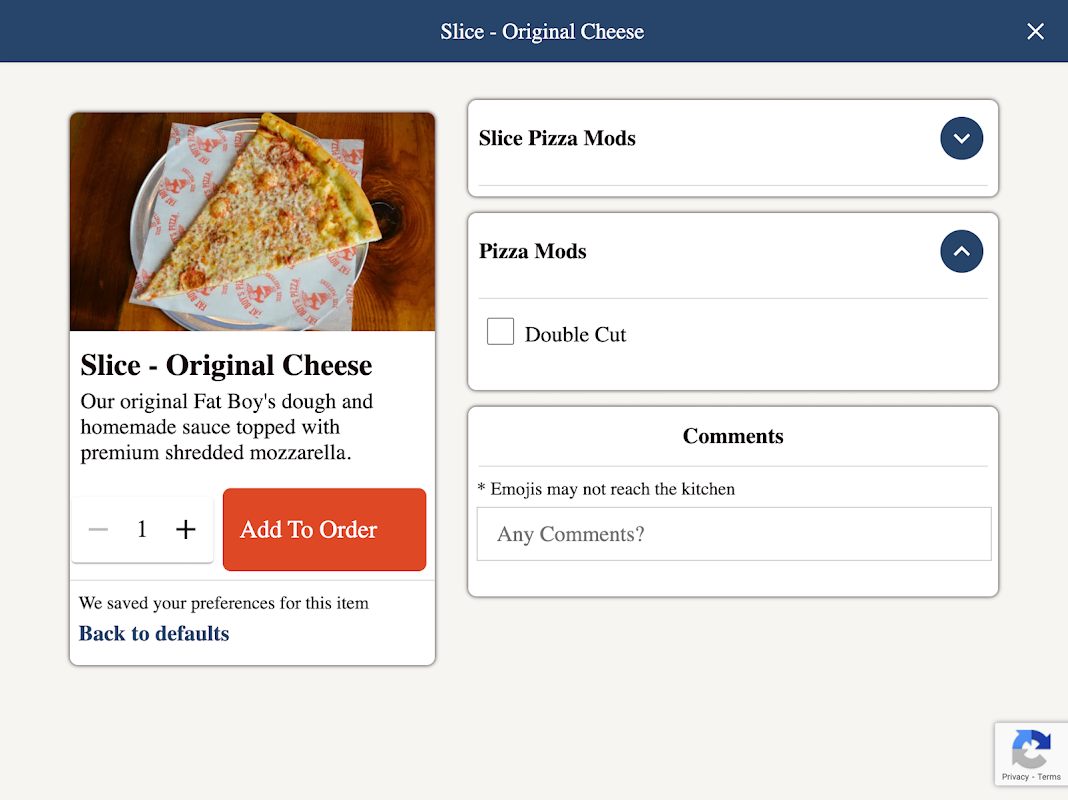The image size is (1068, 800).
Task: Focus the Any Comments? text field
Action: pyautogui.click(x=733, y=534)
